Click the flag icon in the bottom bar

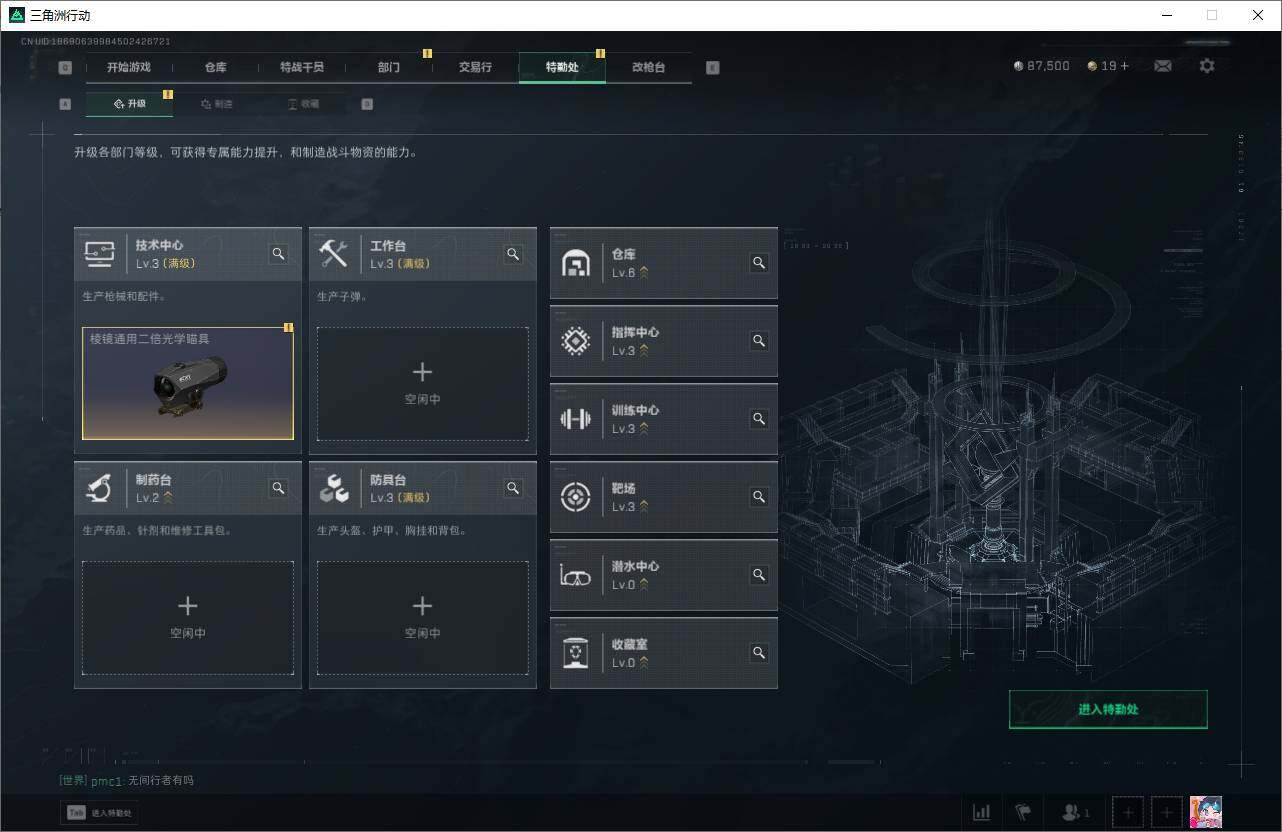click(x=1023, y=812)
